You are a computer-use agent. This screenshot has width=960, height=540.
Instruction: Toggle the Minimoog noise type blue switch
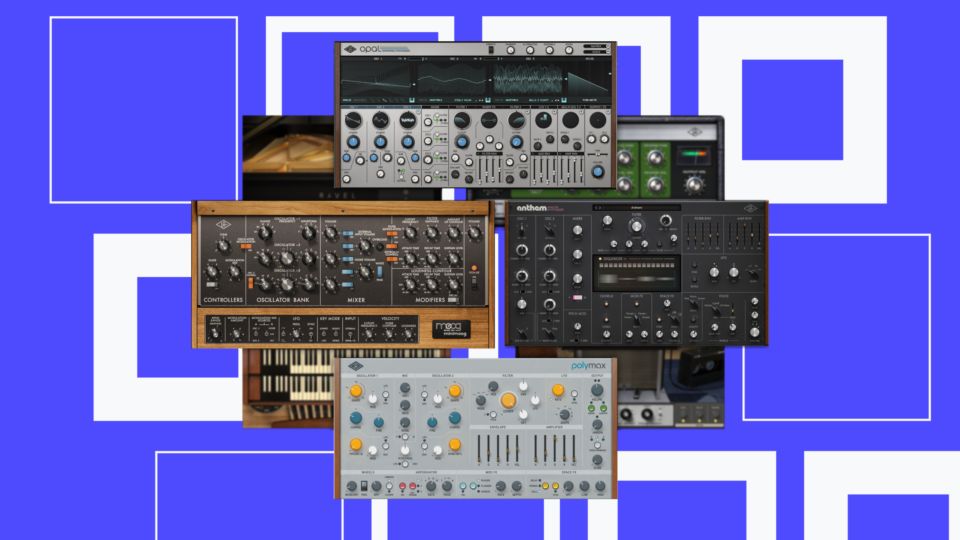[379, 271]
